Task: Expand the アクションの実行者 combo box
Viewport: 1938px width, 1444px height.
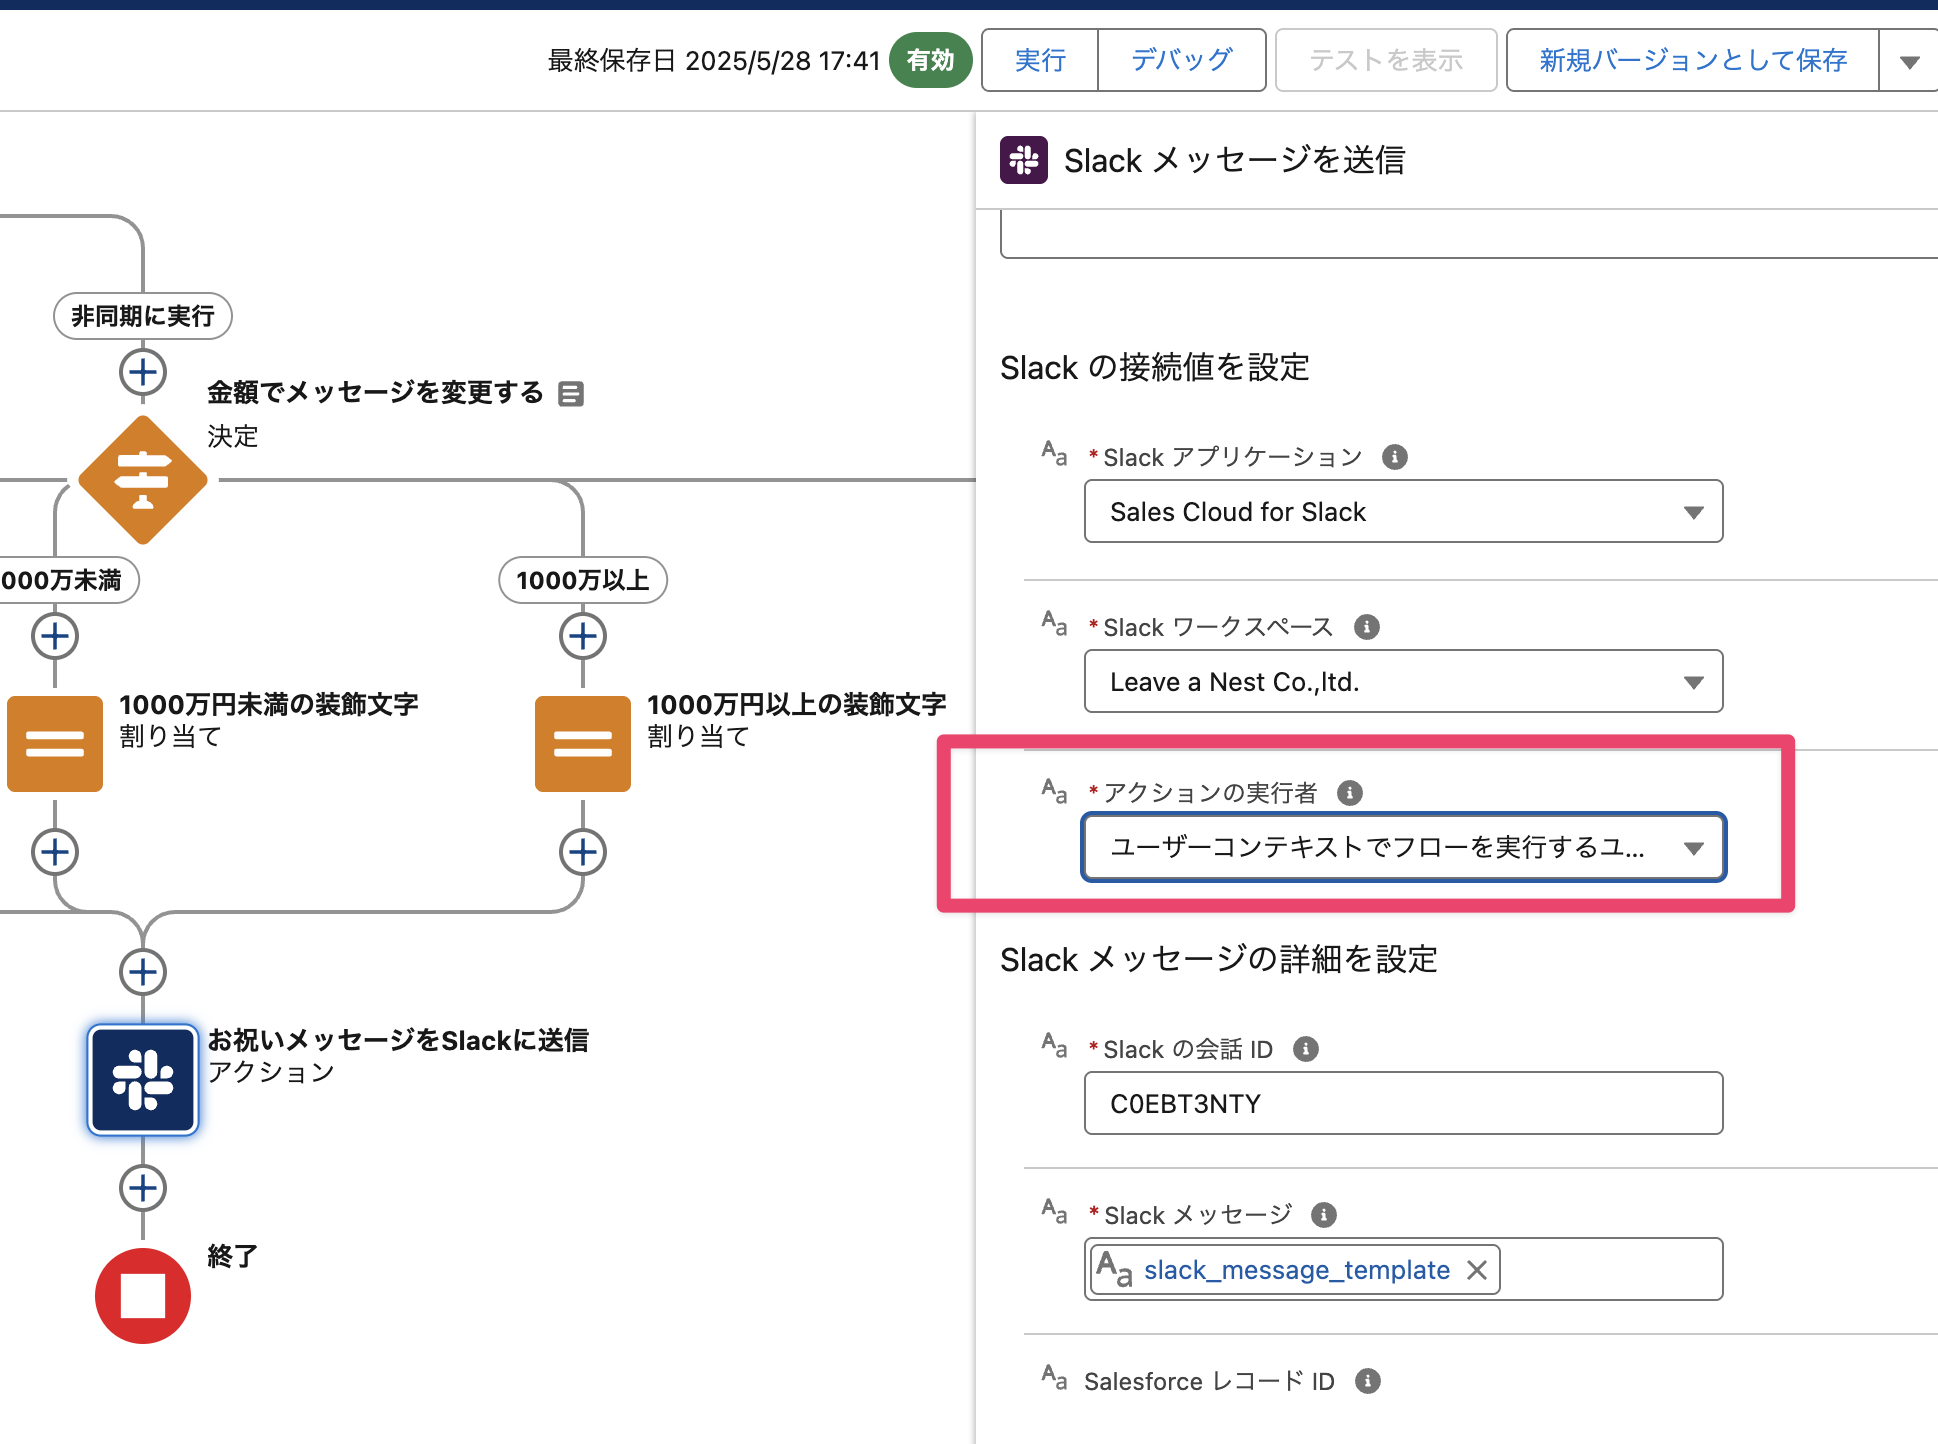Action: coord(1403,848)
